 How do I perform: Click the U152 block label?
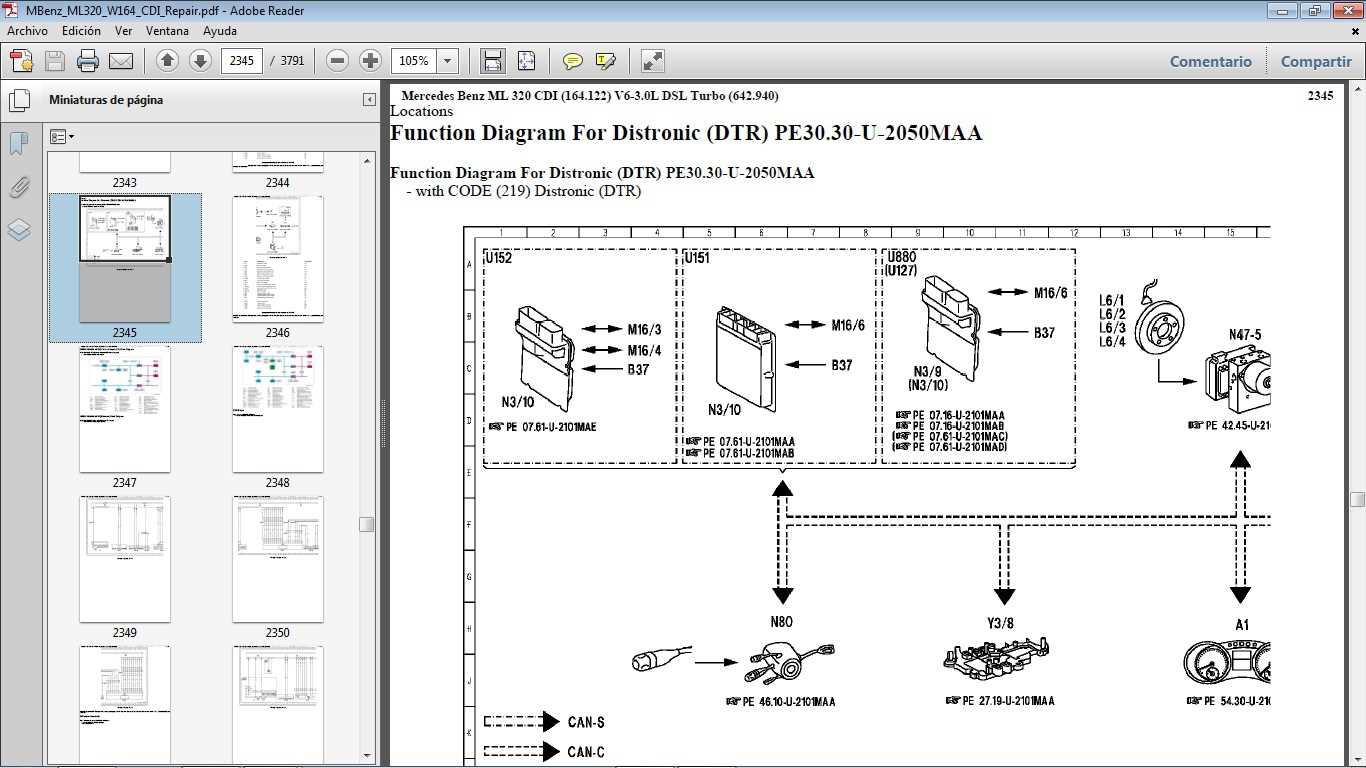[499, 258]
